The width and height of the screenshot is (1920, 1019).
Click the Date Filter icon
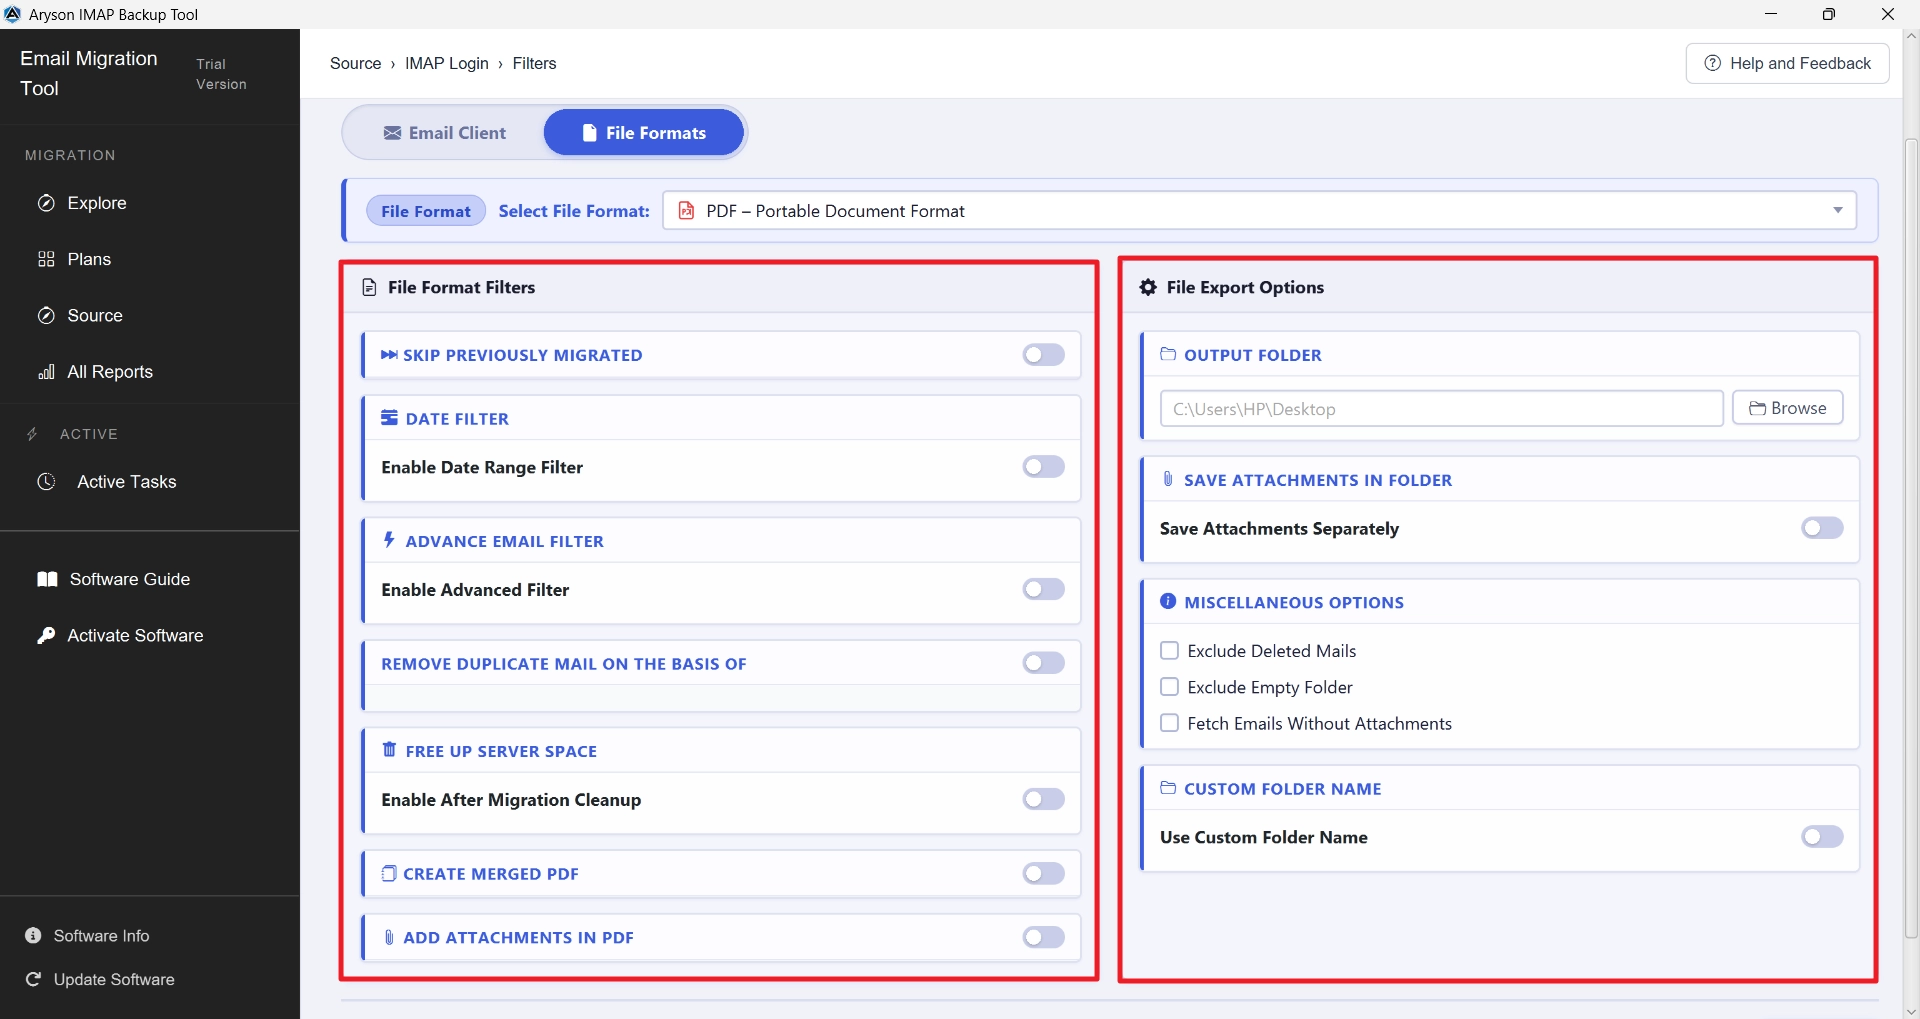pyautogui.click(x=389, y=418)
